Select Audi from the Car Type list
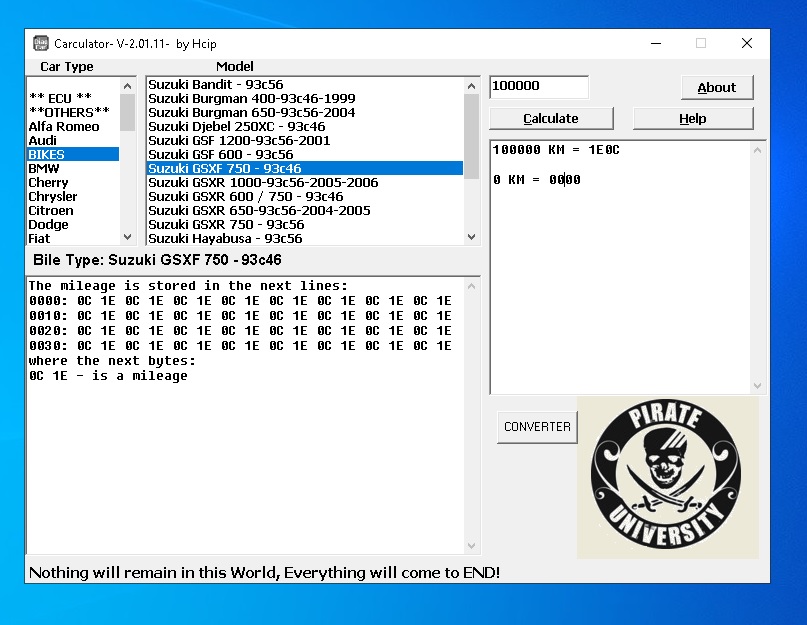The height and width of the screenshot is (625, 807). (x=43, y=141)
